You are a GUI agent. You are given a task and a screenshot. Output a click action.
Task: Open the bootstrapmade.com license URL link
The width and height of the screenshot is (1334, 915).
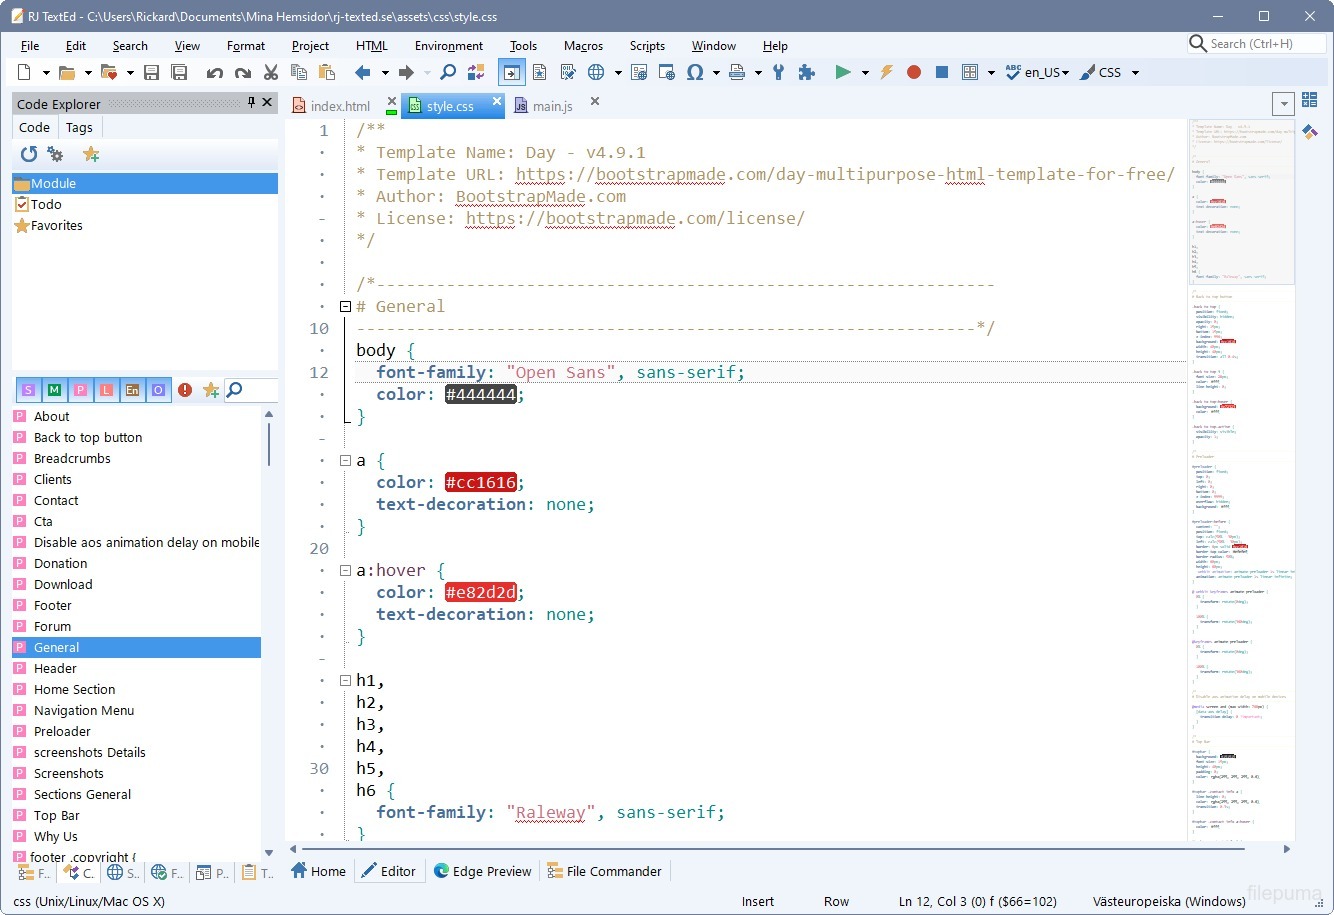(634, 218)
